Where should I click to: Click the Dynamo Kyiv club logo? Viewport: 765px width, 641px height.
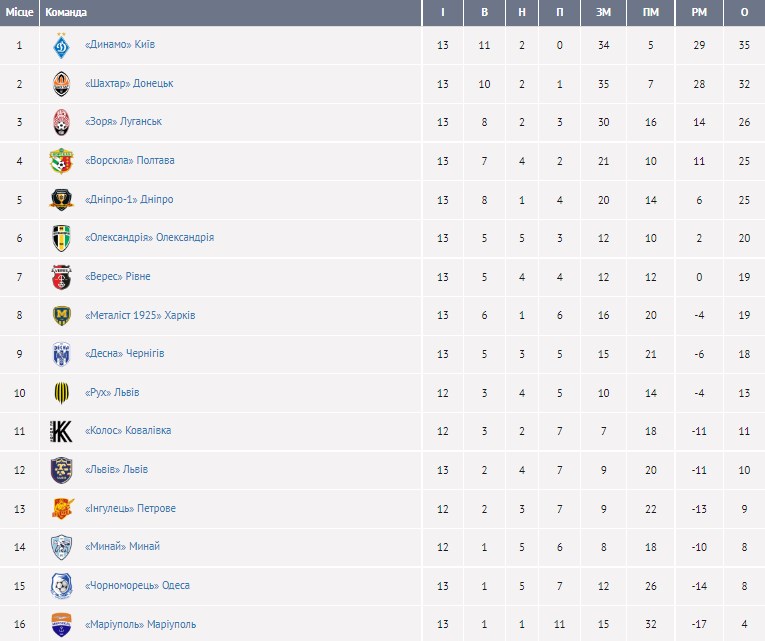[x=61, y=45]
